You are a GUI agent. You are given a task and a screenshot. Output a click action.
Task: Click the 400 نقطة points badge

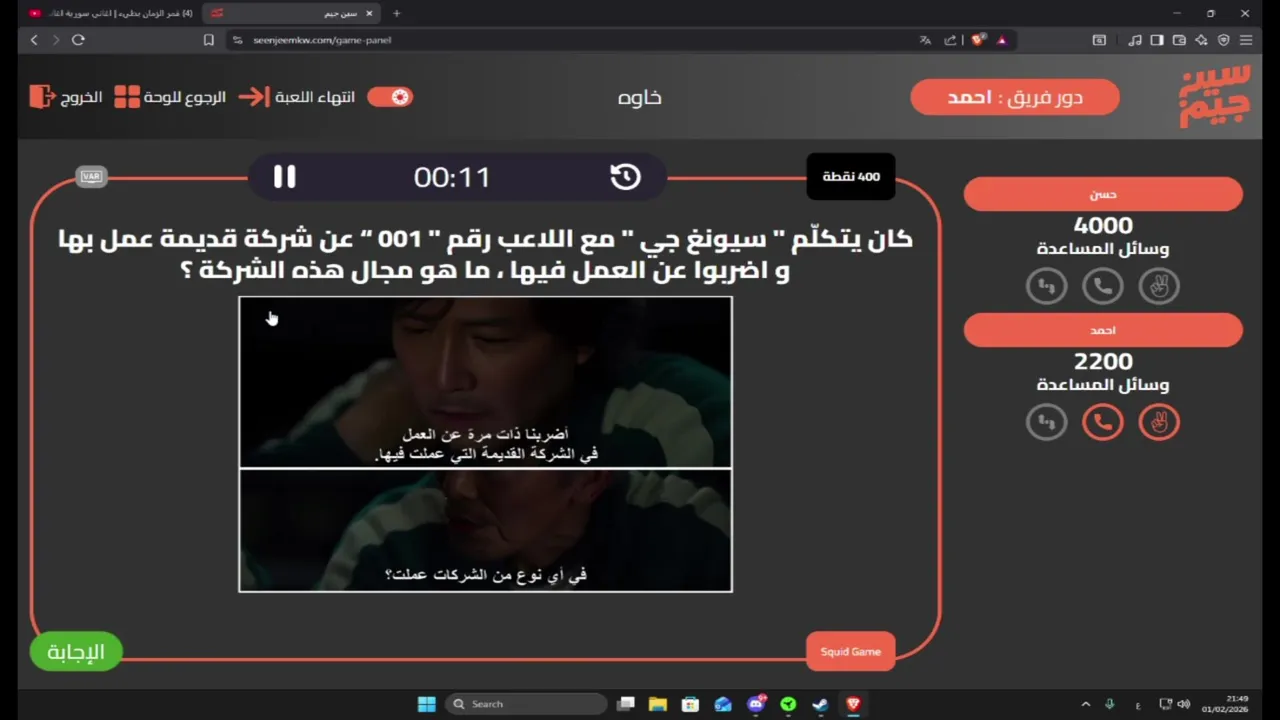click(x=851, y=177)
